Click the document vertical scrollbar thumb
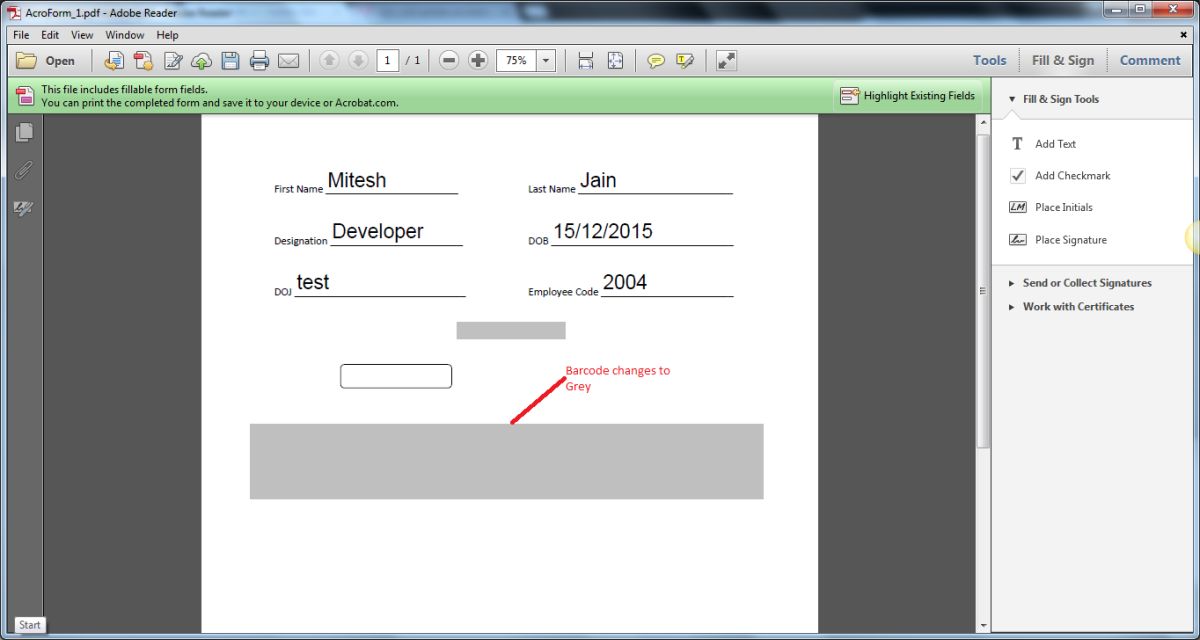 click(983, 289)
